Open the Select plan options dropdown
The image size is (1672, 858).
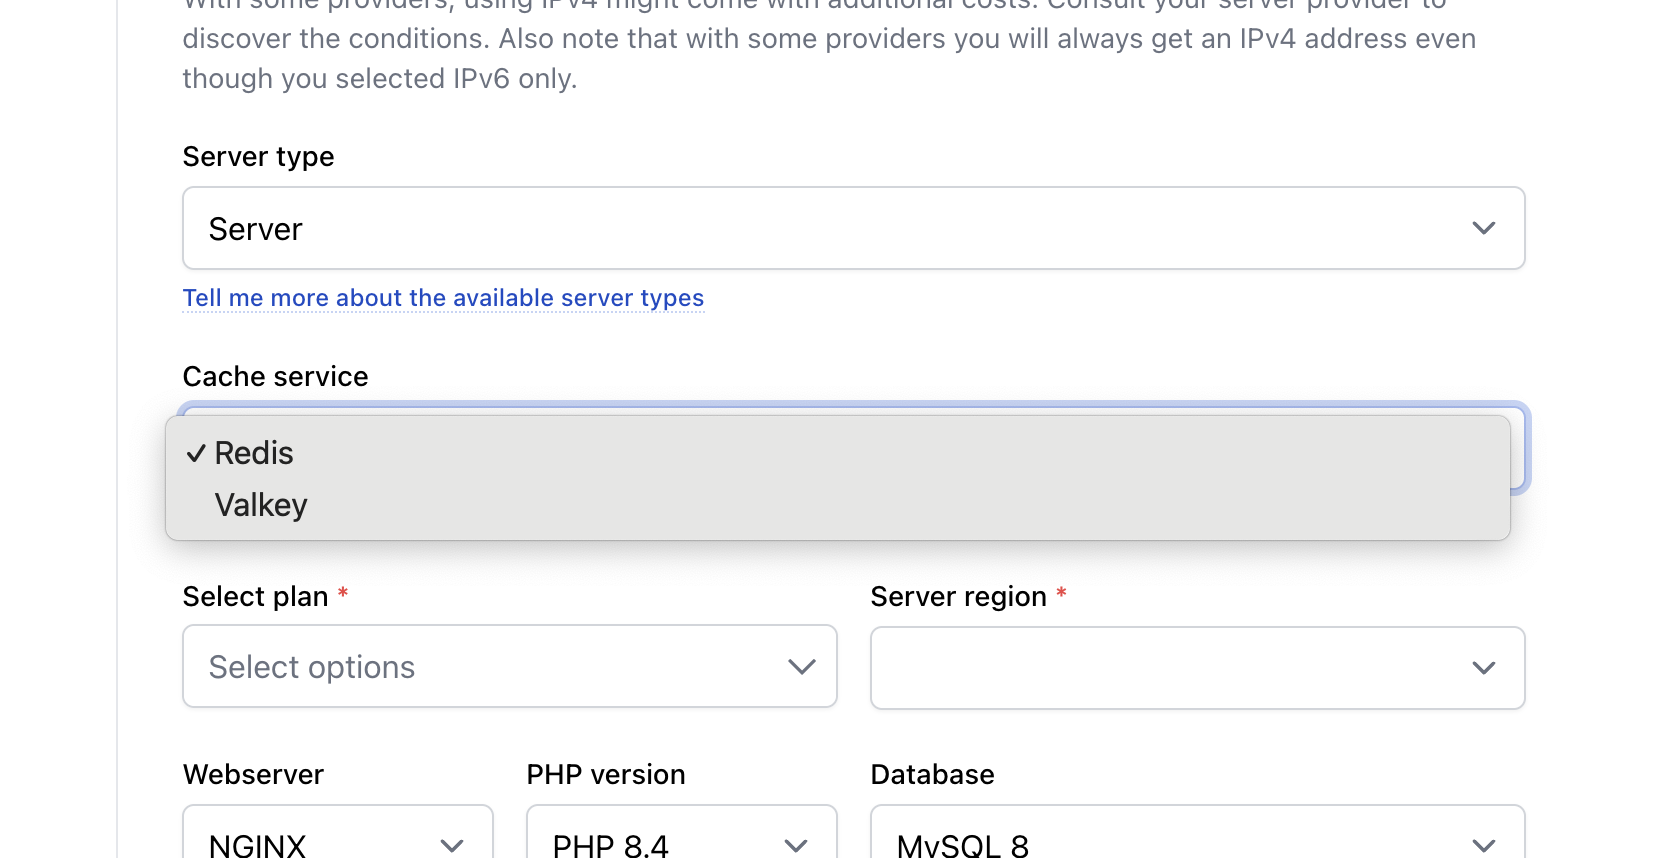click(510, 667)
